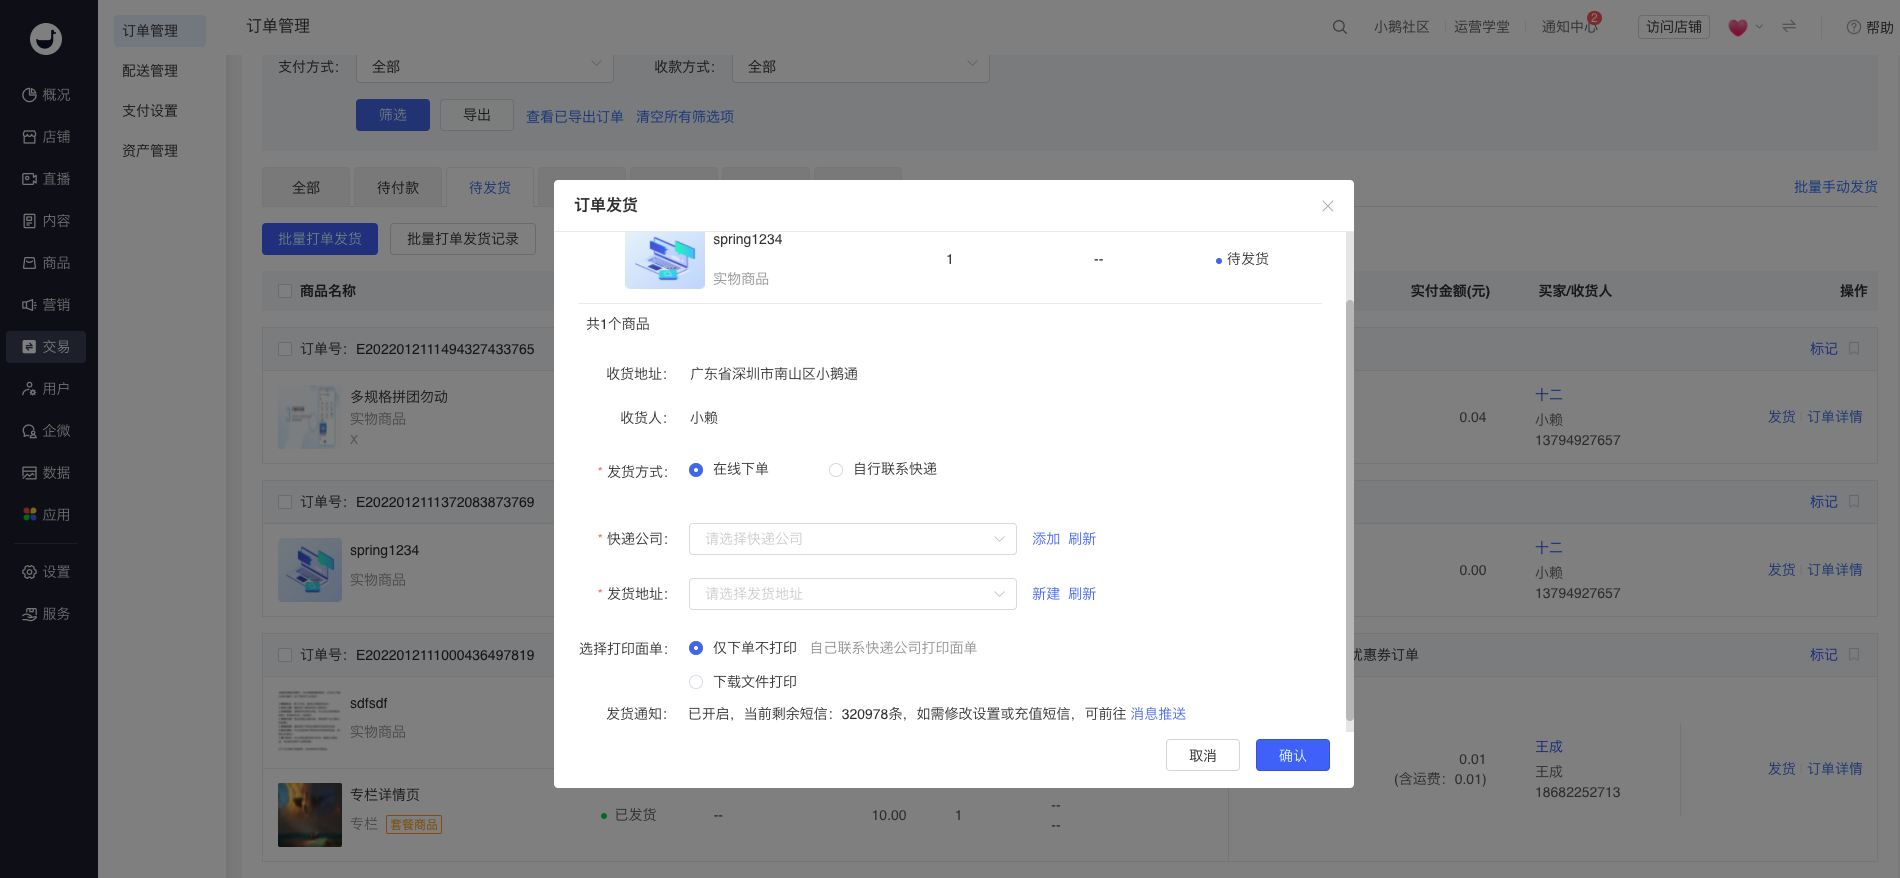1900x878 pixels.
Task: Click the spring1234 product thumbnail in dialog
Action: coord(664,260)
